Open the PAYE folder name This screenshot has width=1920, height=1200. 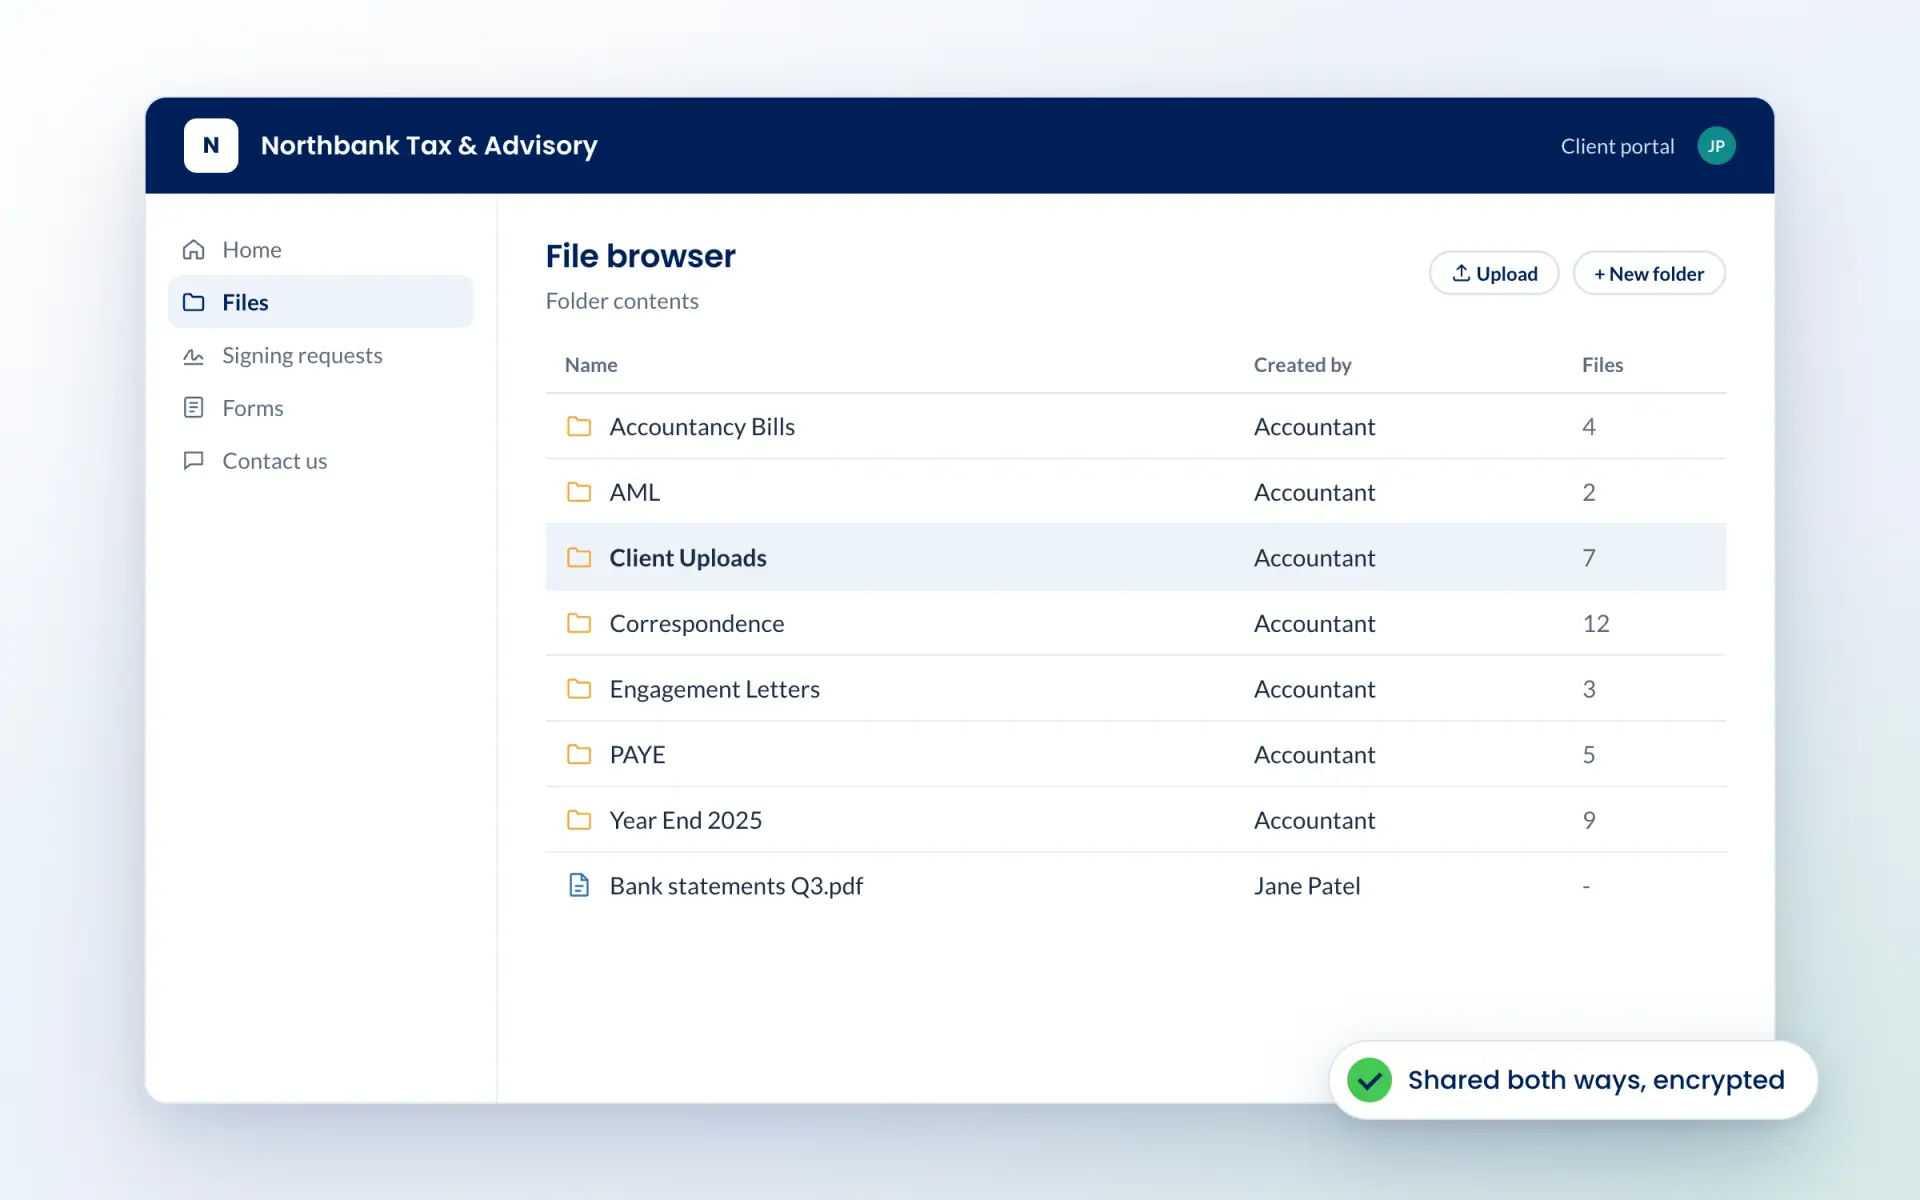(637, 754)
